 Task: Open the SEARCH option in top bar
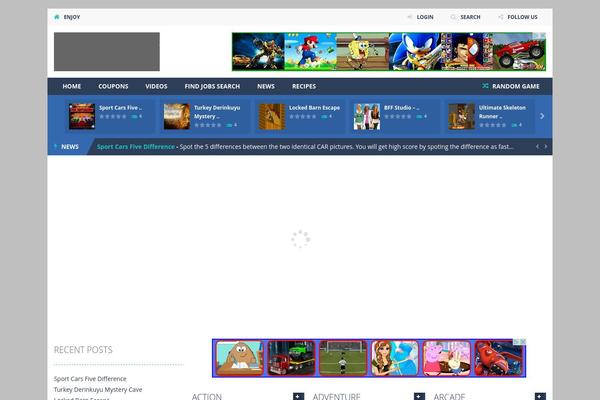[x=470, y=17]
